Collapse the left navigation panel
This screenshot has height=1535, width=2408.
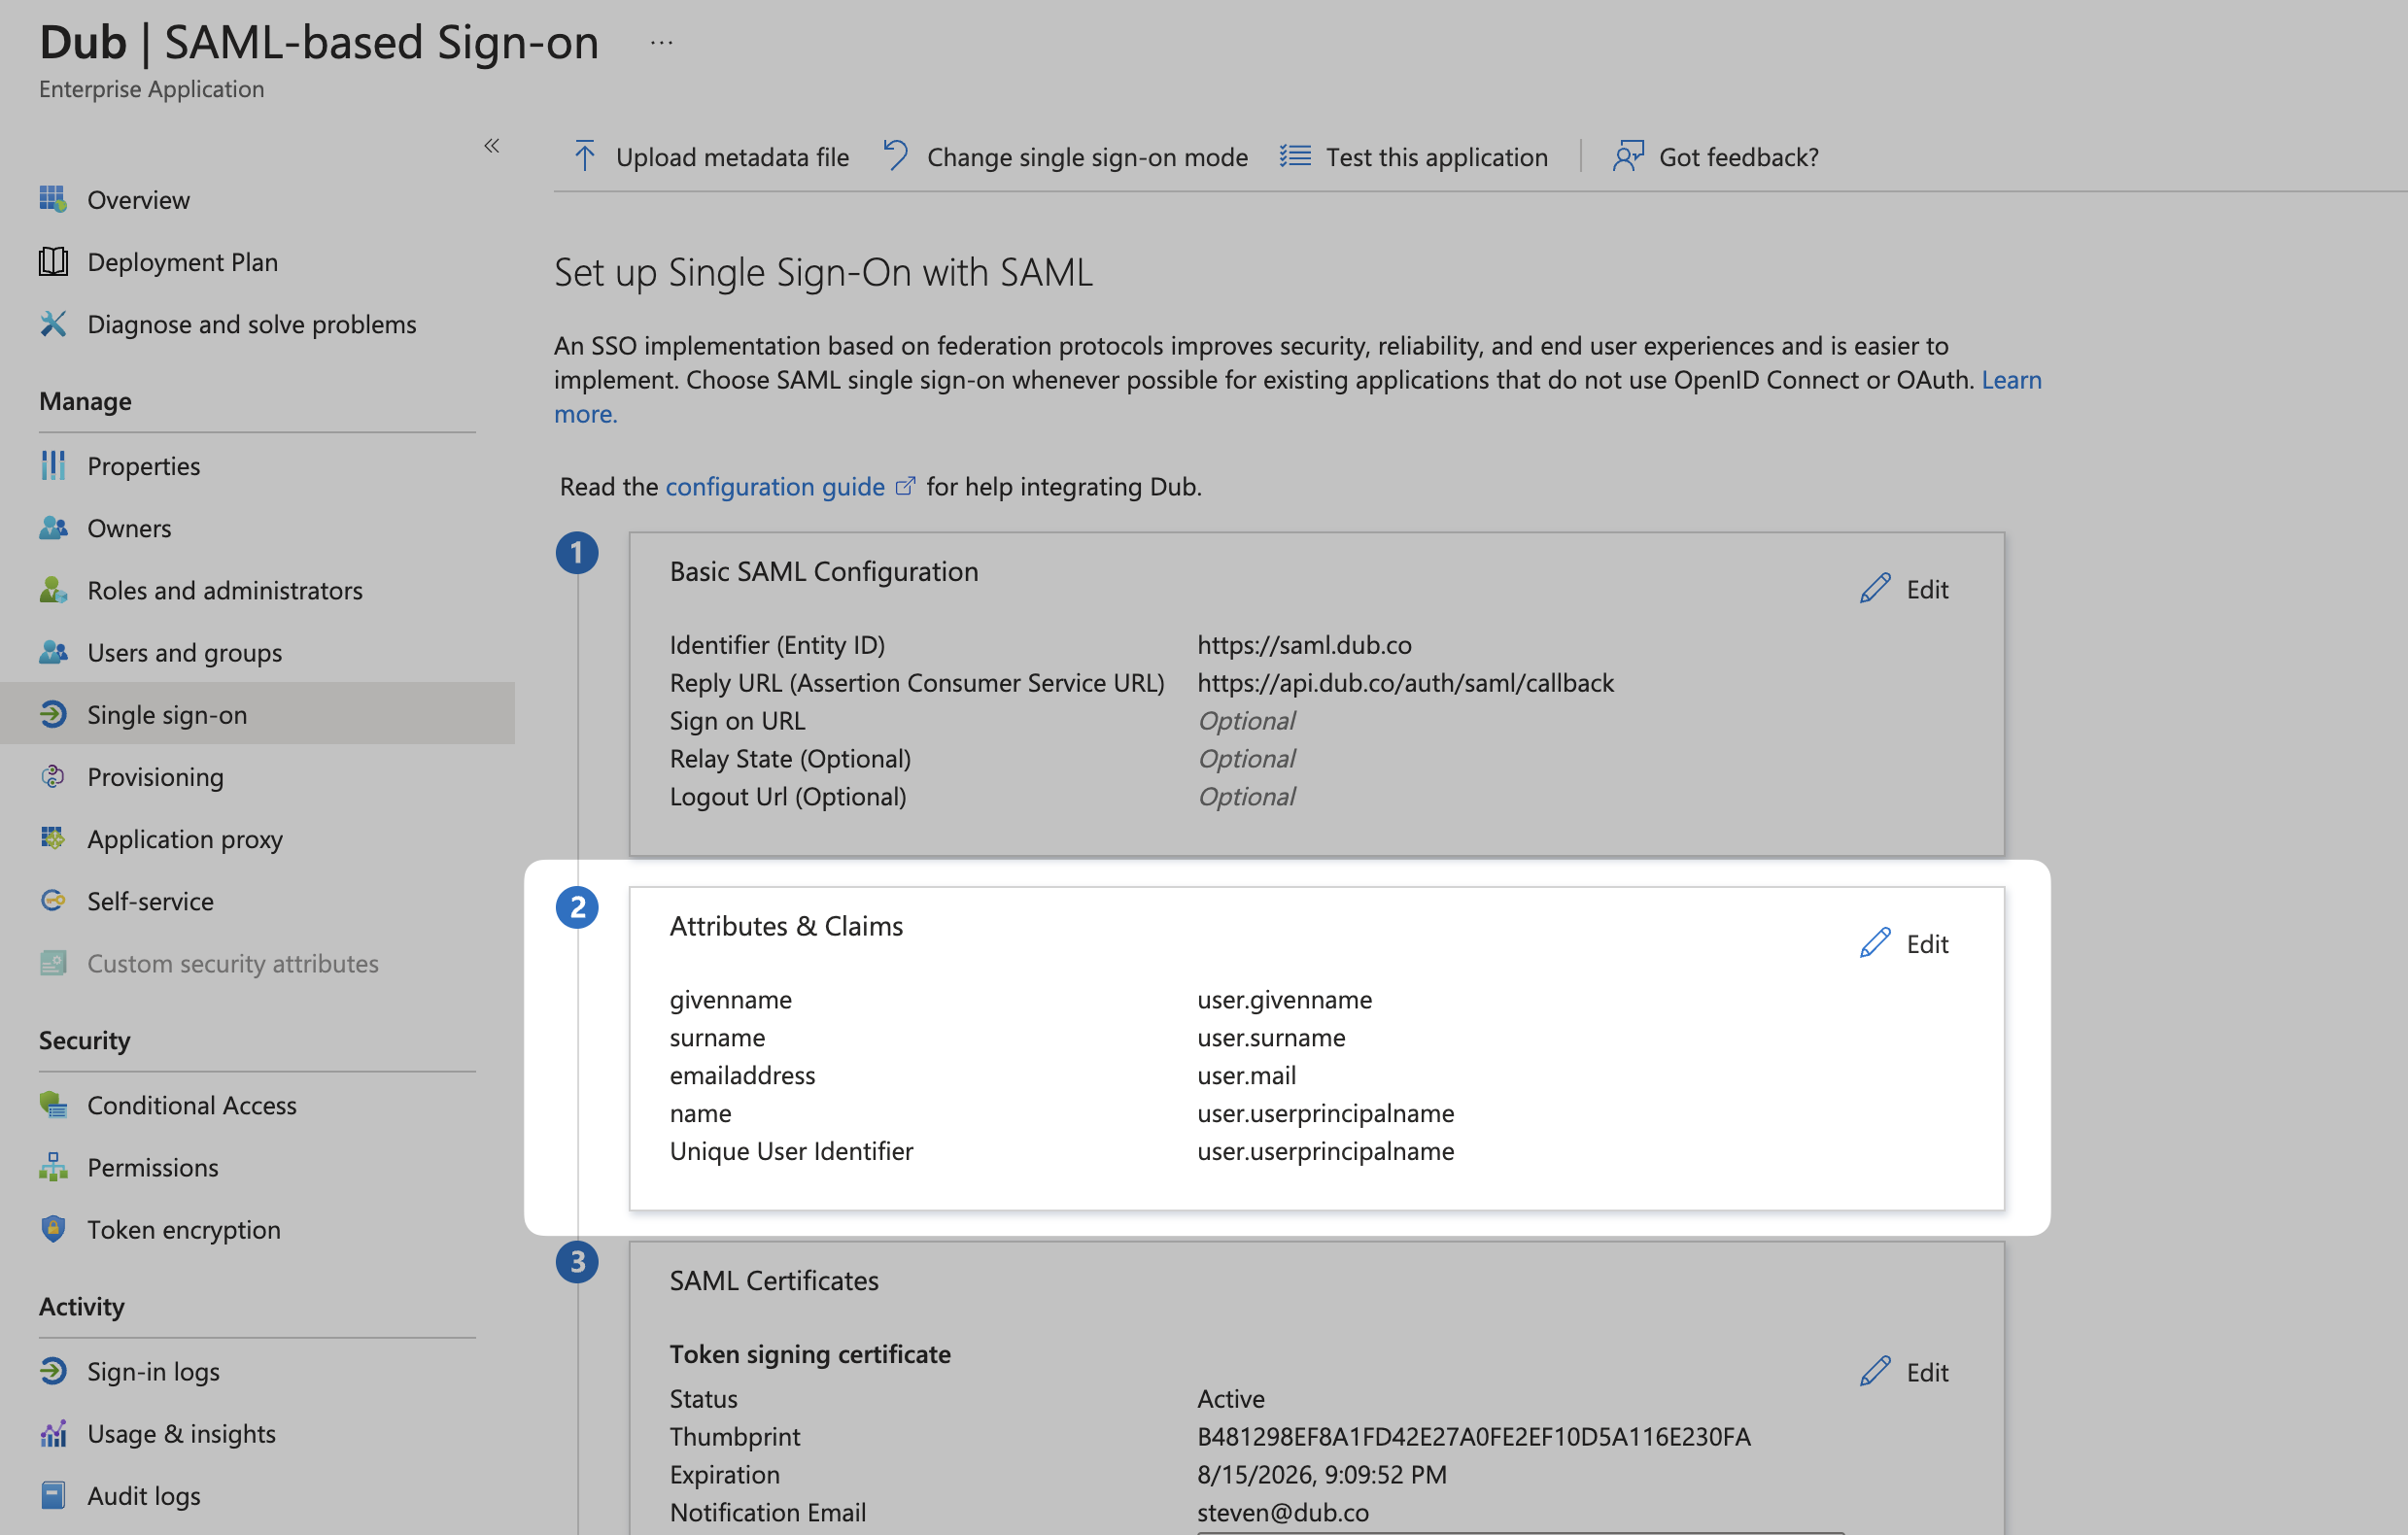coord(492,146)
